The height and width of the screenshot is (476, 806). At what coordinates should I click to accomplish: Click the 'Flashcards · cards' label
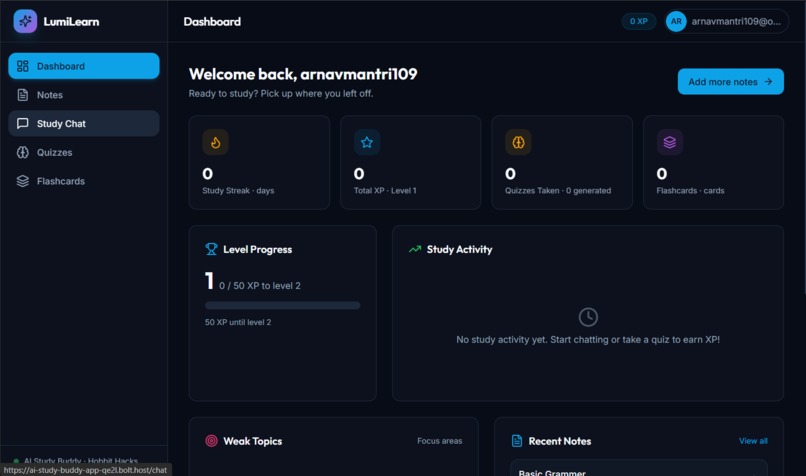coord(690,191)
